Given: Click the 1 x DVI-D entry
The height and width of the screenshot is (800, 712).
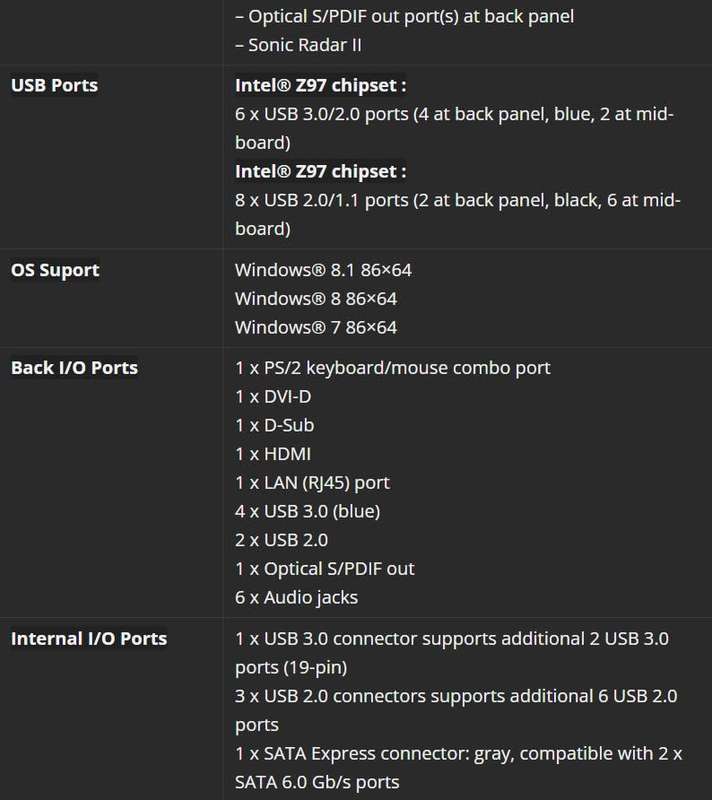Looking at the screenshot, I should [x=273, y=396].
